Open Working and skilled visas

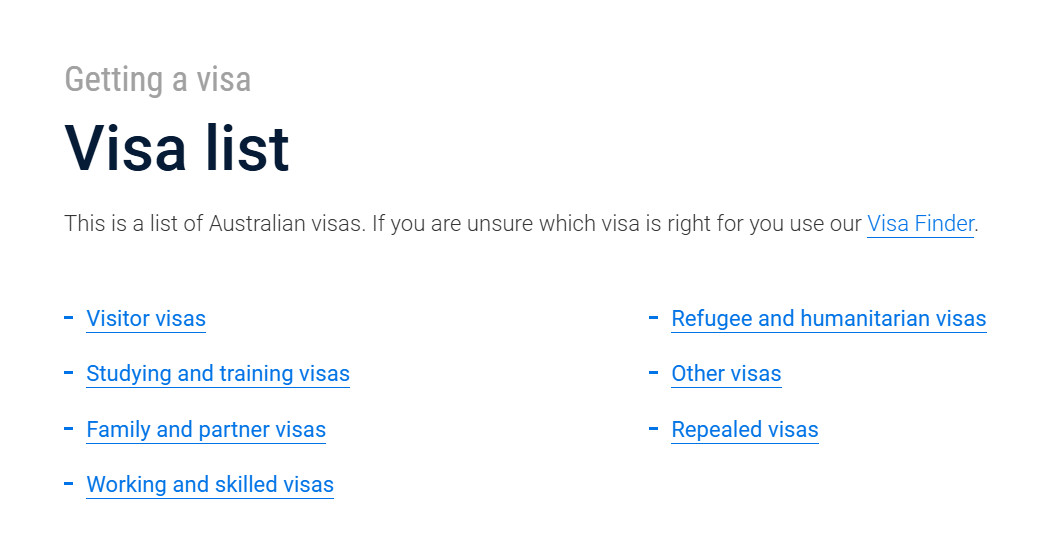point(210,485)
